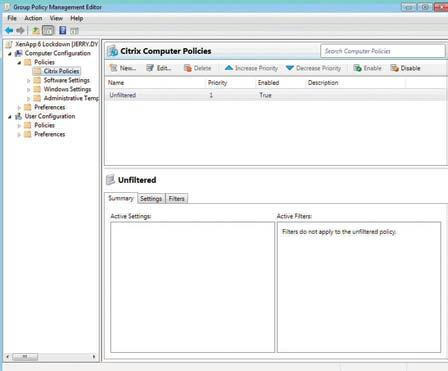Screen dimensions: 448x371
Task: Open the View menu
Action: [x=56, y=18]
